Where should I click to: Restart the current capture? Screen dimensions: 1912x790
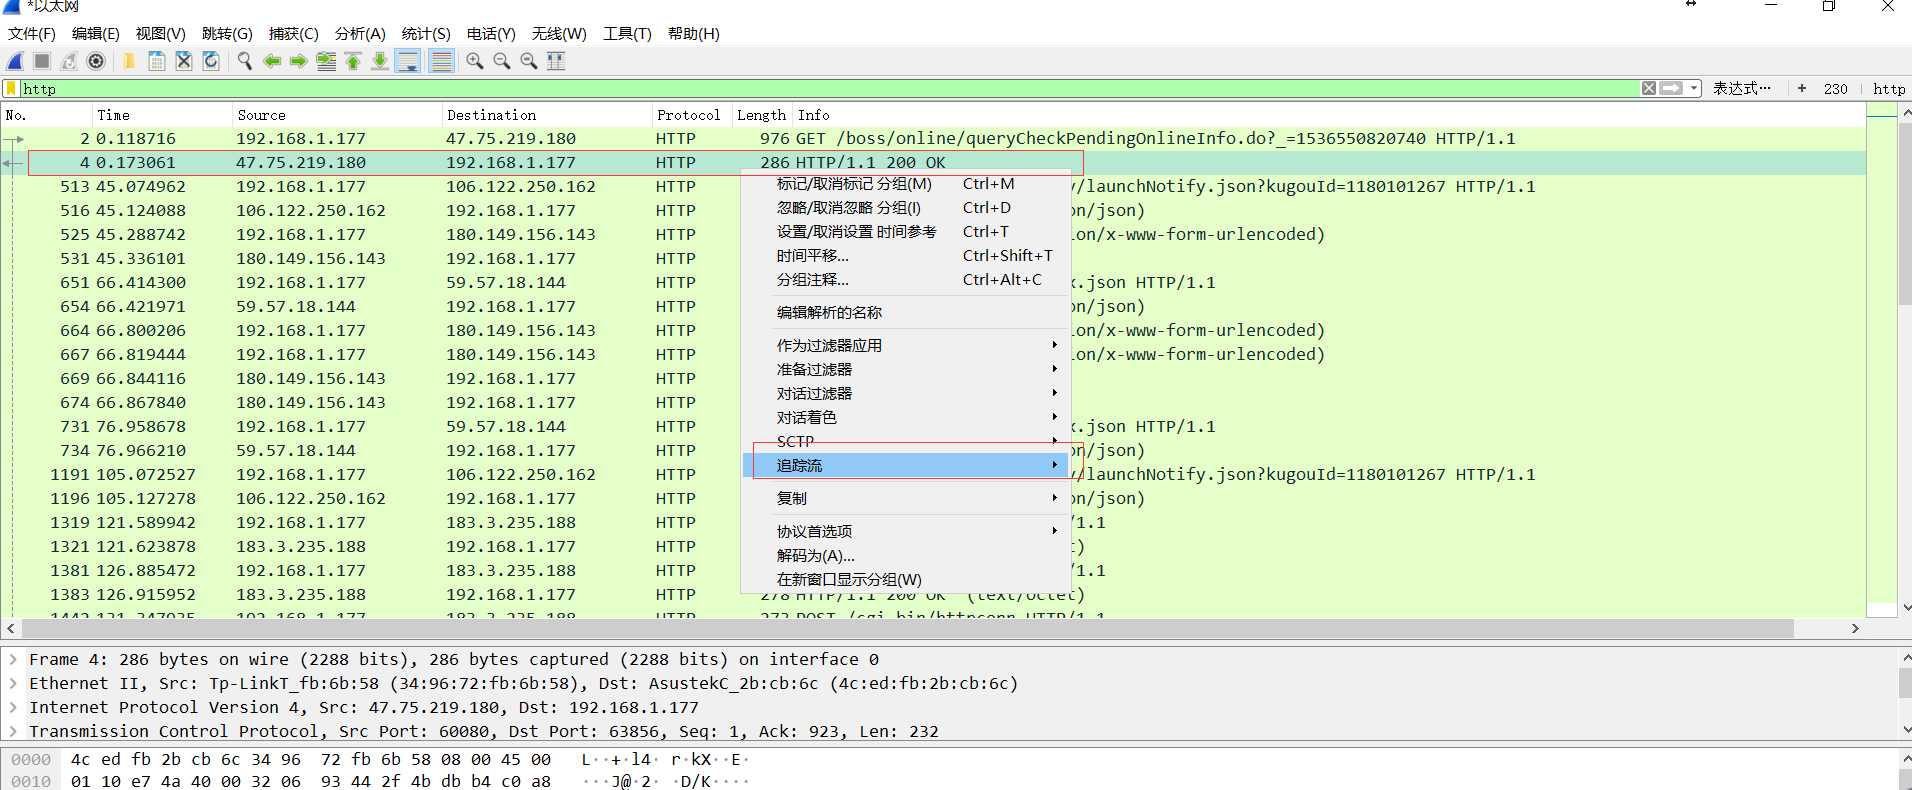(69, 61)
